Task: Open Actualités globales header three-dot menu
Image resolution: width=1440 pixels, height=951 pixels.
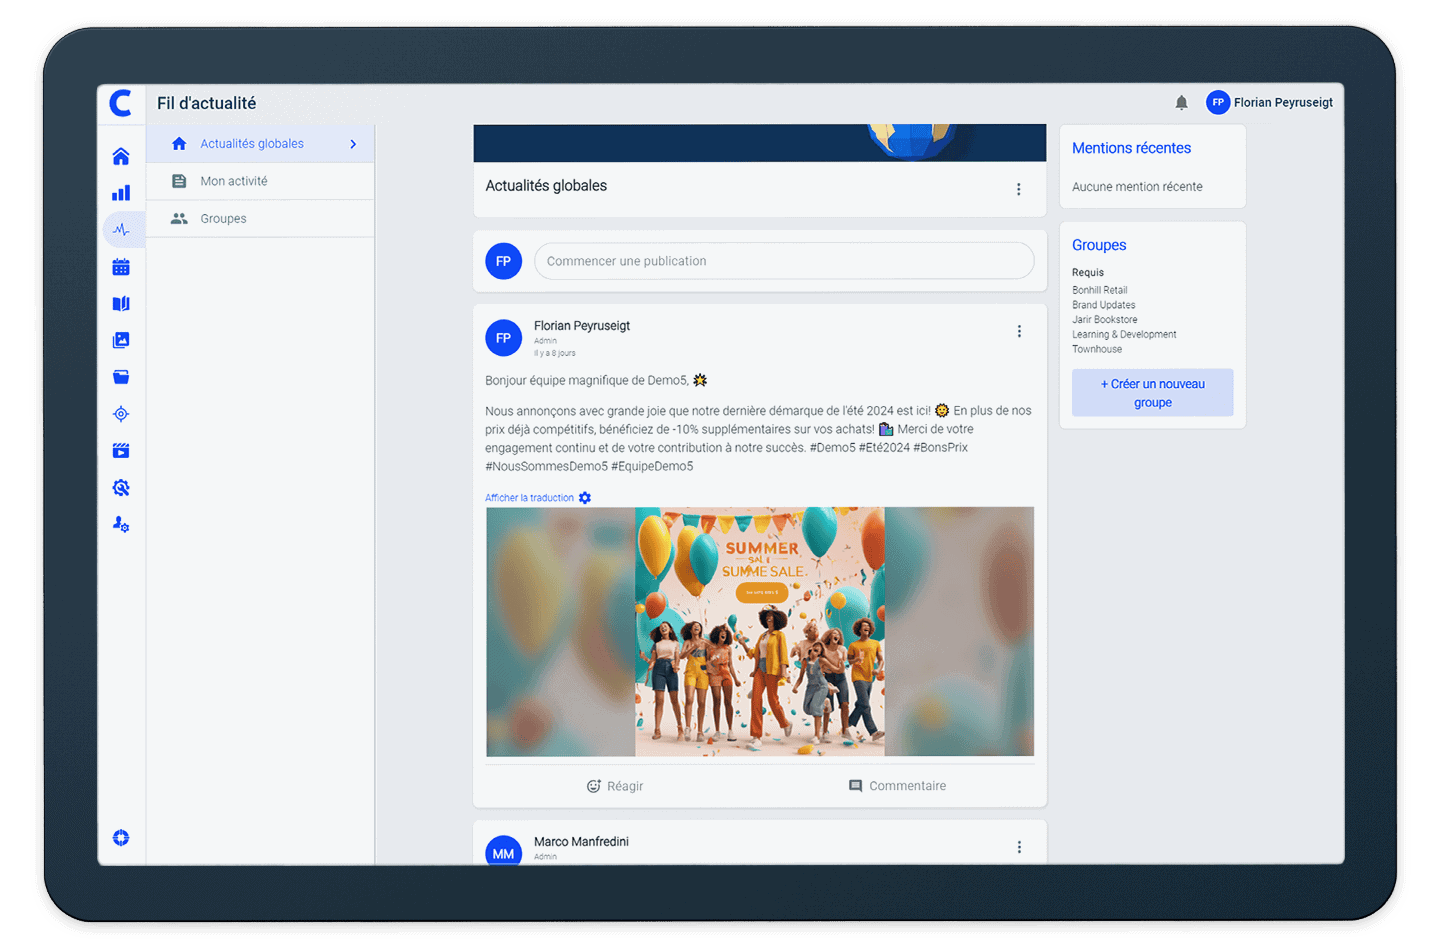Action: point(1018,189)
